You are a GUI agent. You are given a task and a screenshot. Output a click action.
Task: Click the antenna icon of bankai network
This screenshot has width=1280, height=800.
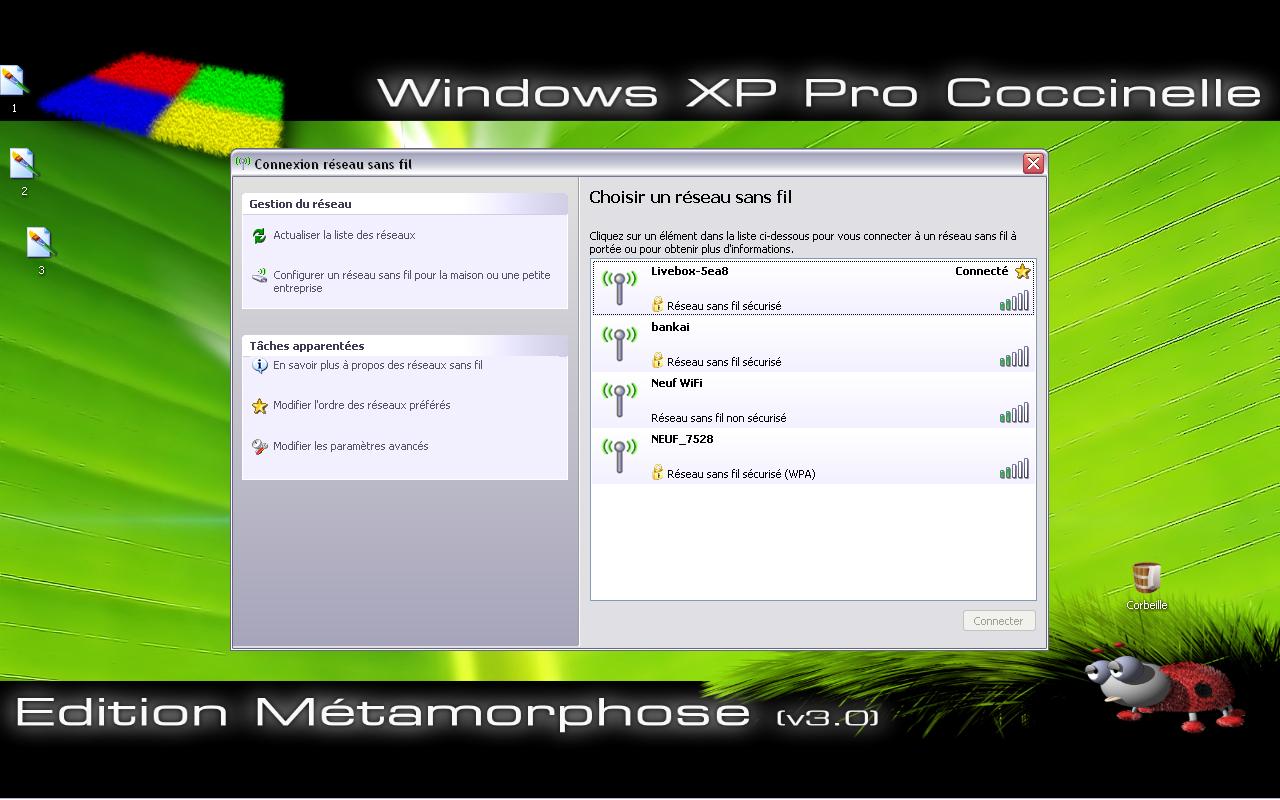coord(619,344)
